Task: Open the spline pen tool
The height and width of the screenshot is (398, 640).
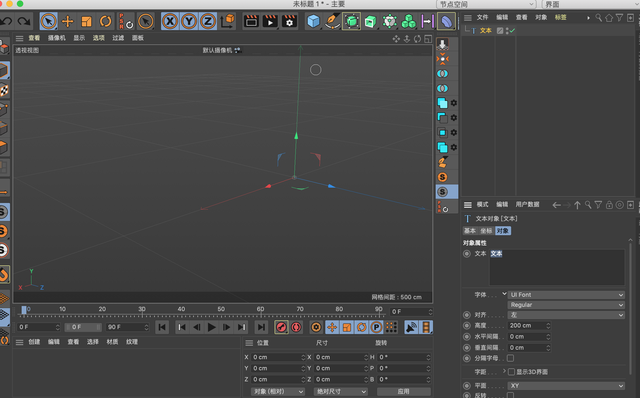Action: click(332, 21)
